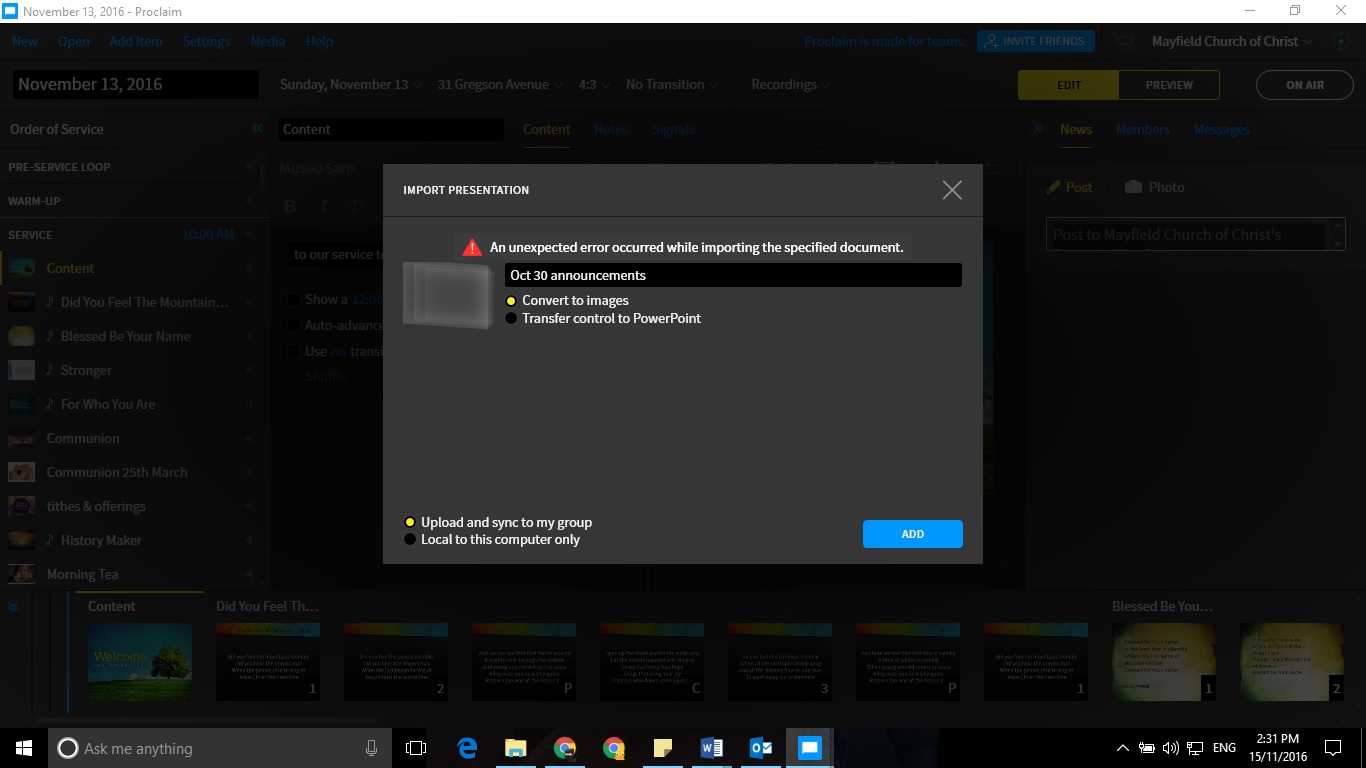Click the red error warning triangle icon
The width and height of the screenshot is (1366, 768).
[x=472, y=247]
